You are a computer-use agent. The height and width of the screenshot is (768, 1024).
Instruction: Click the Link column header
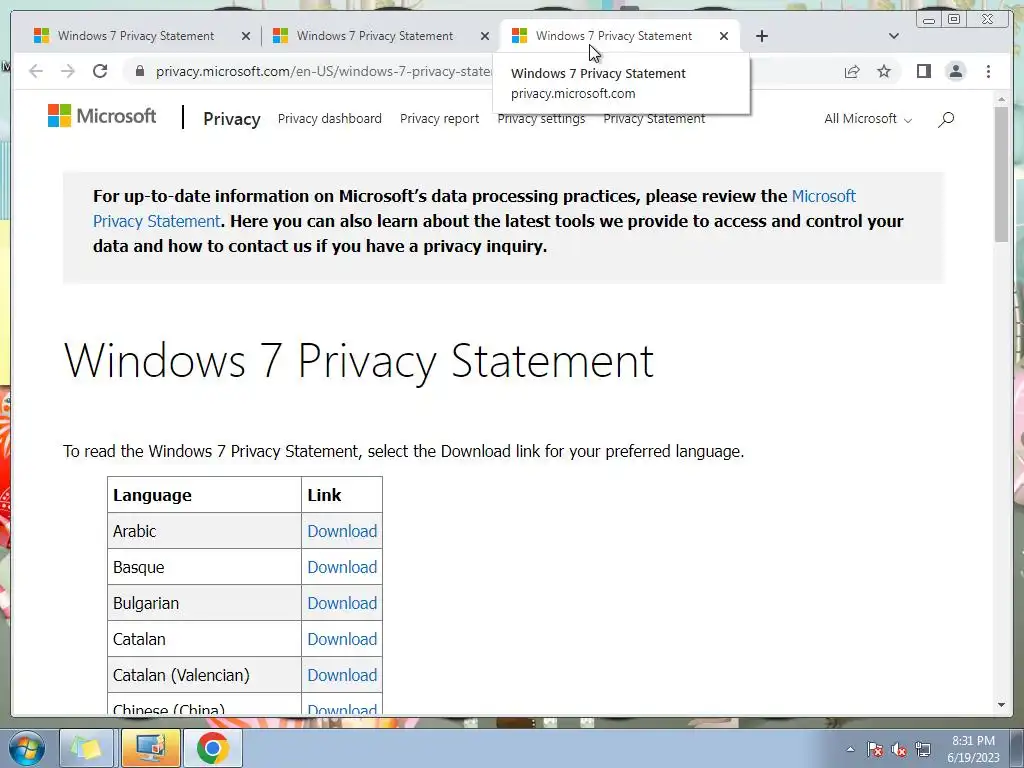pos(342,494)
